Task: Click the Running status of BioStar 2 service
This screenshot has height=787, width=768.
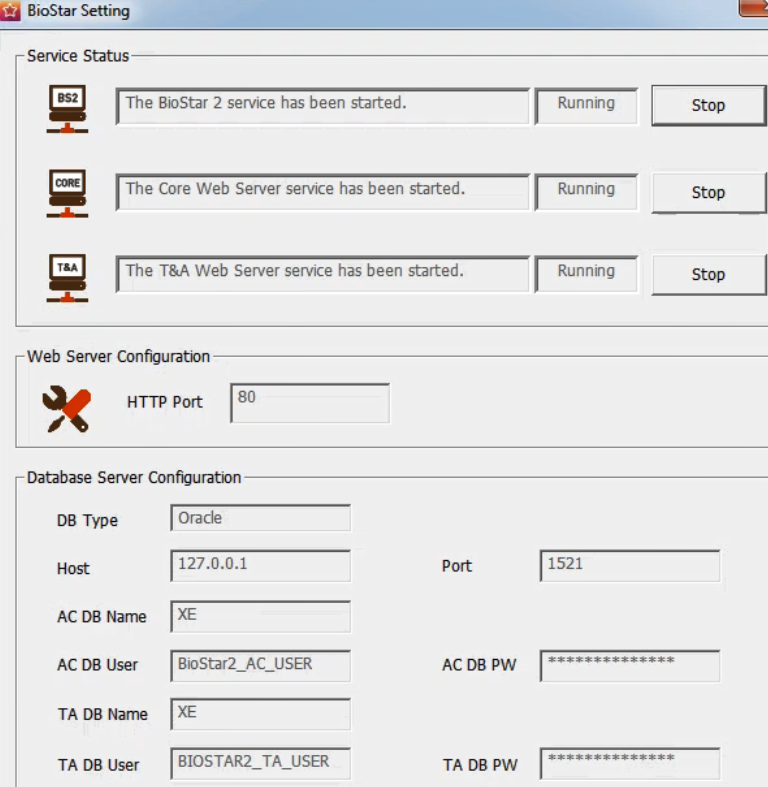Action: point(586,106)
